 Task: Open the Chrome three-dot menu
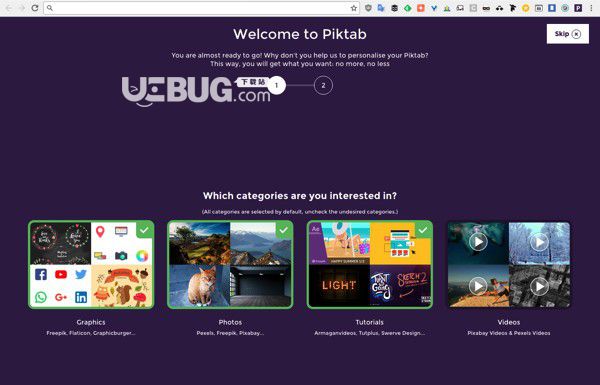(592, 8)
